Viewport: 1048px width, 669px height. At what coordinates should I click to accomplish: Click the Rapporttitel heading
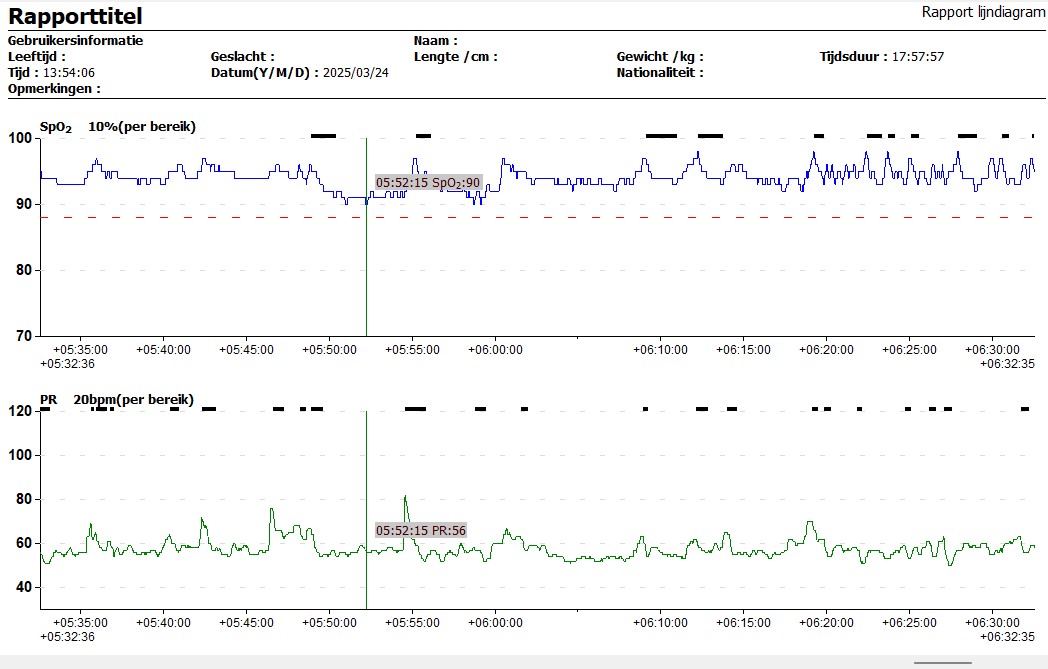(x=75, y=16)
